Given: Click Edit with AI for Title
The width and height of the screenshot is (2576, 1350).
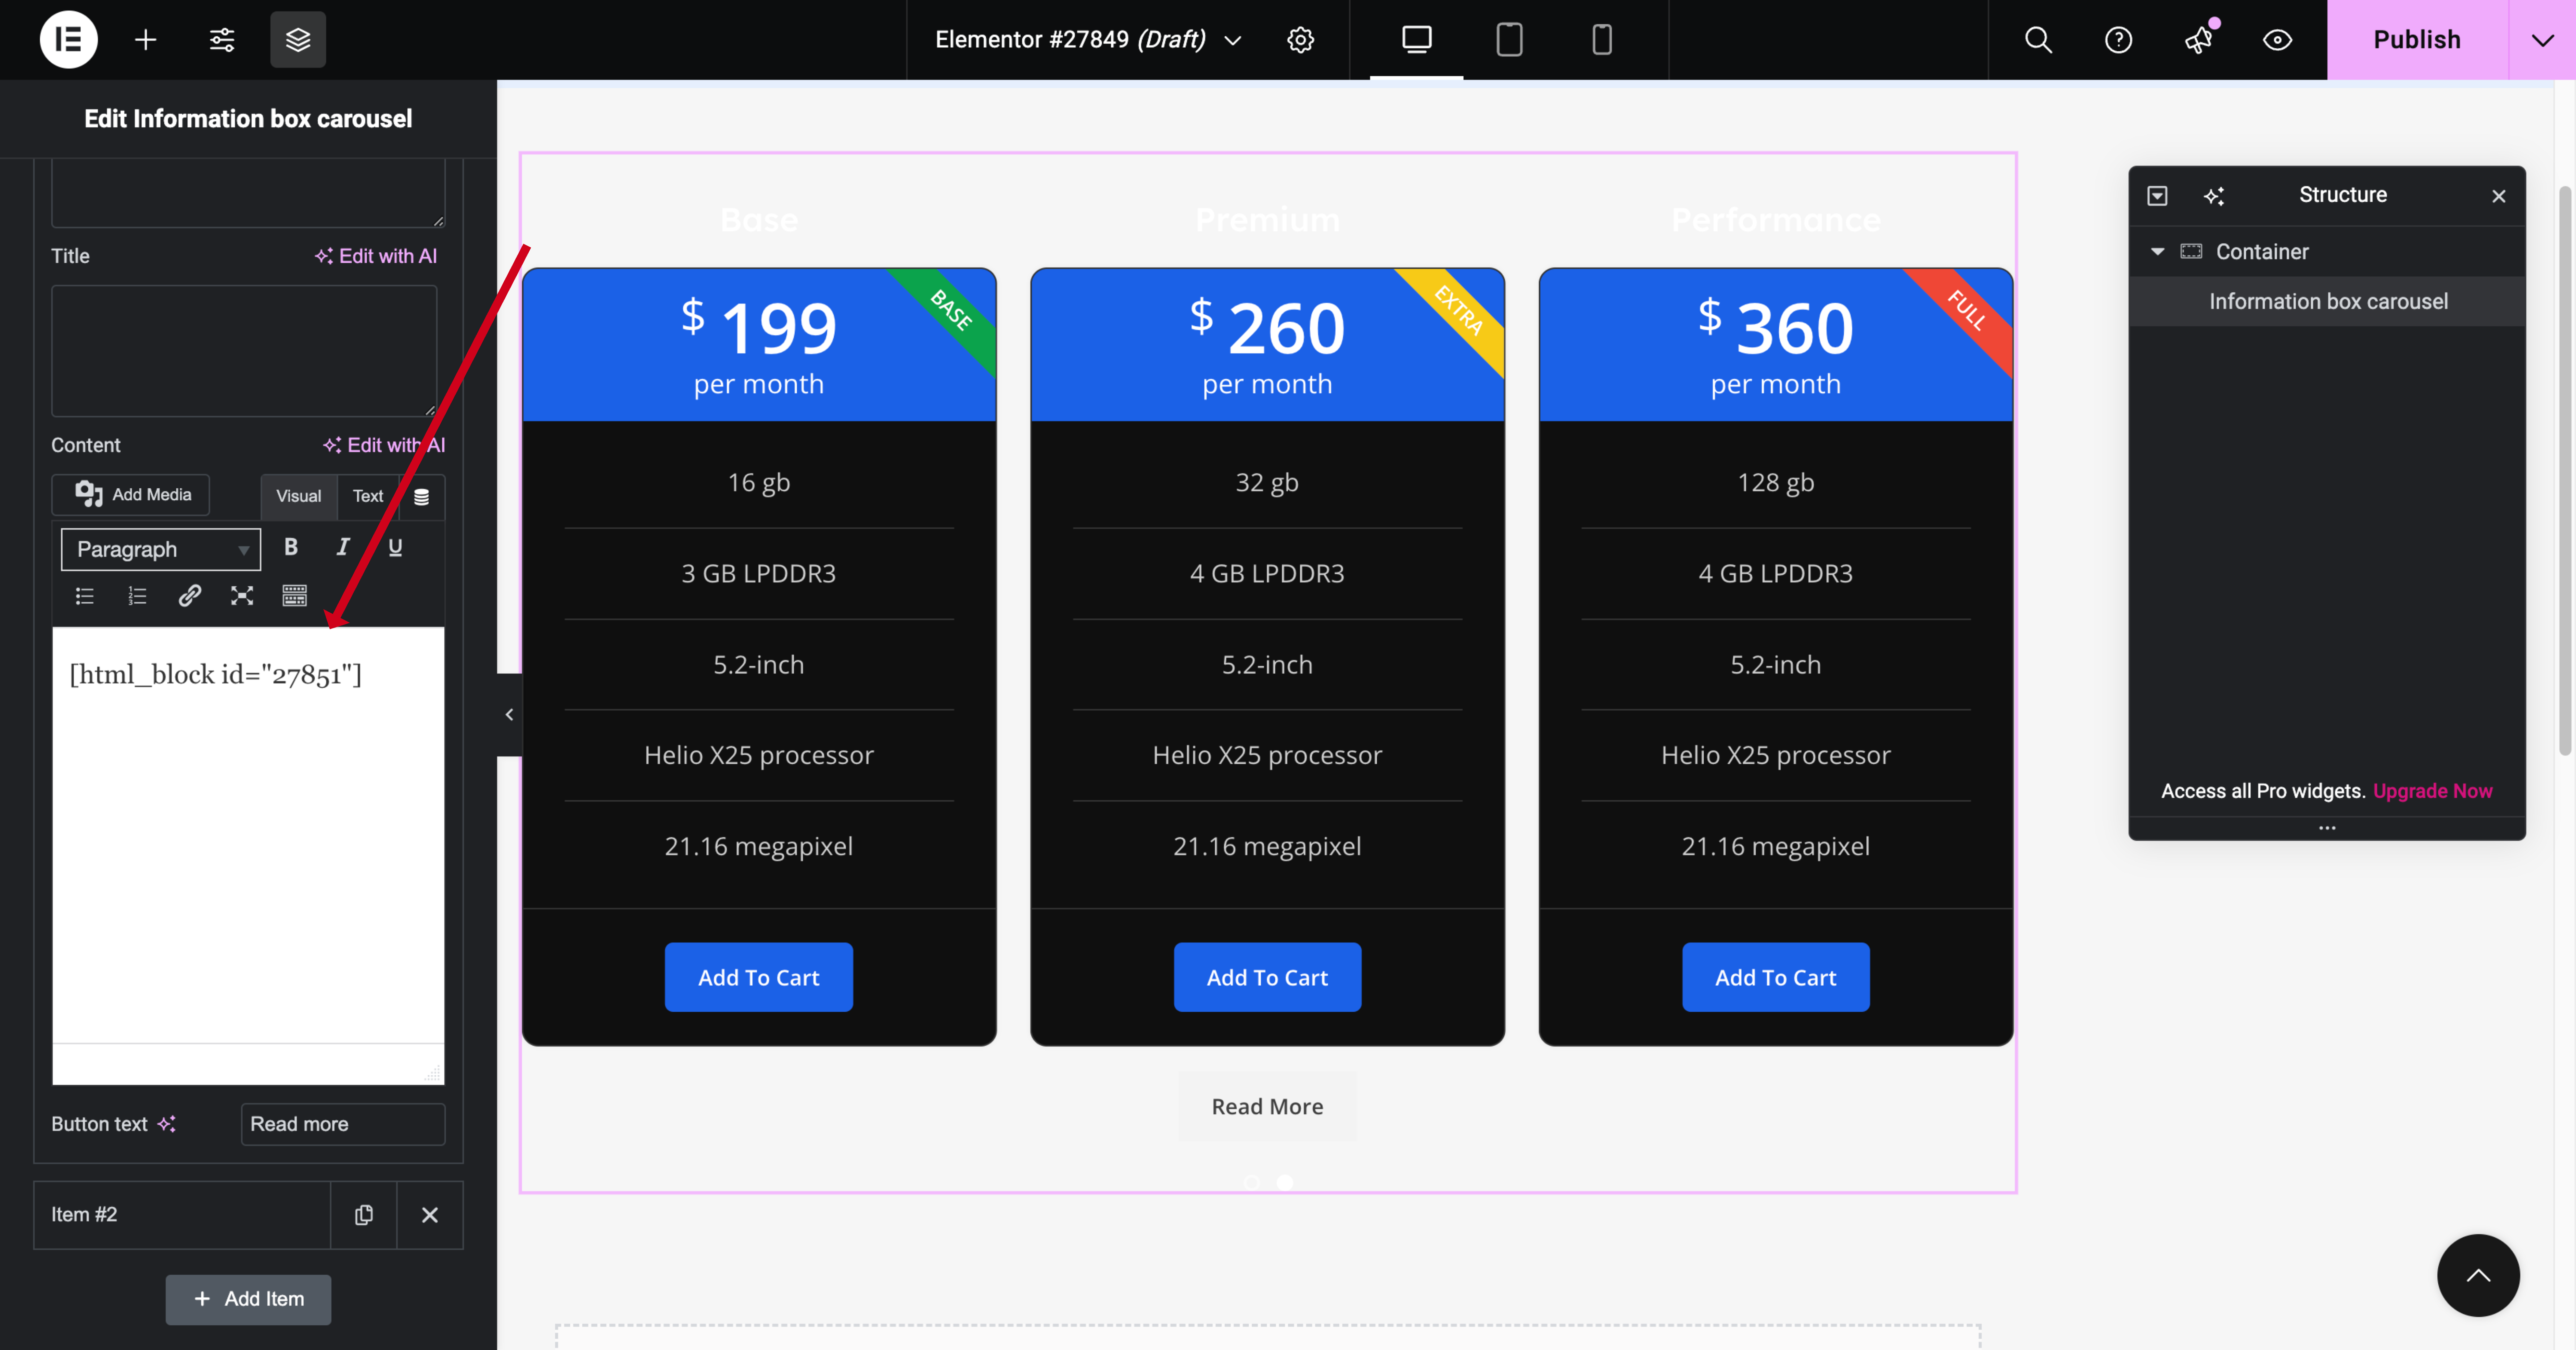Looking at the screenshot, I should click(376, 256).
